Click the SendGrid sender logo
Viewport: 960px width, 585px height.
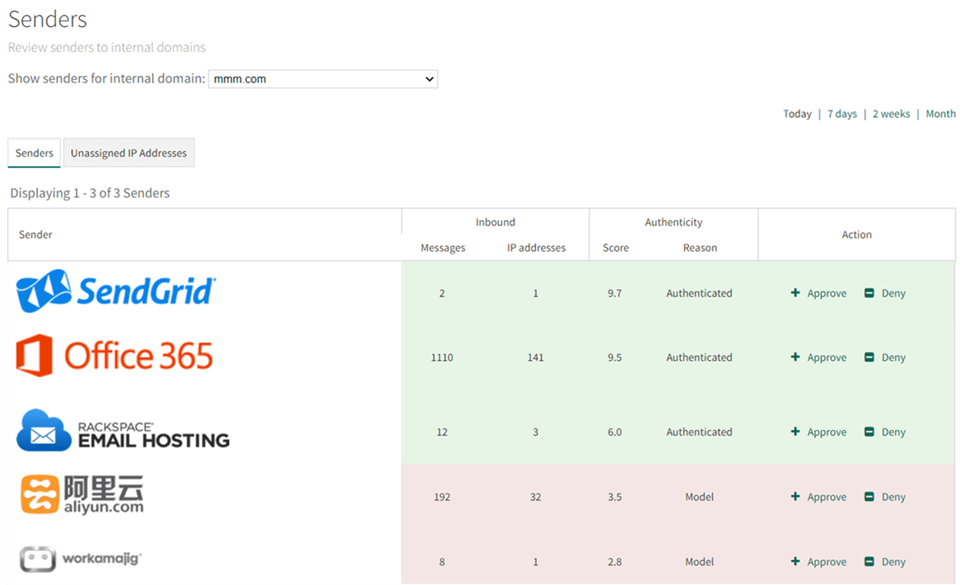pyautogui.click(x=116, y=291)
